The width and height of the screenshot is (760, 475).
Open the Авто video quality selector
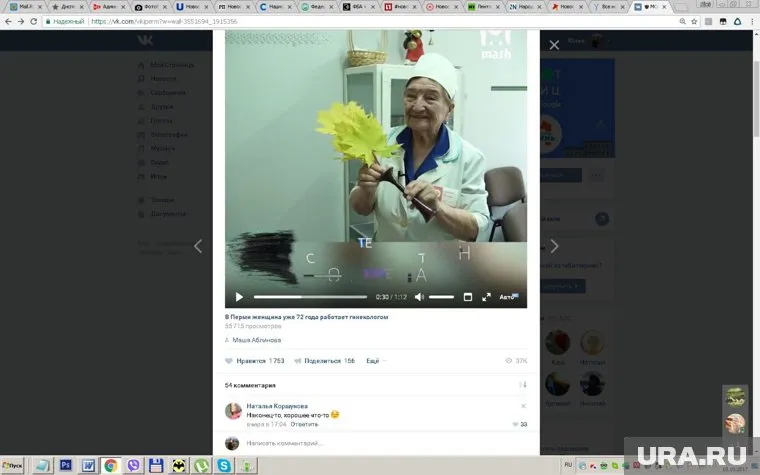pyautogui.click(x=508, y=297)
